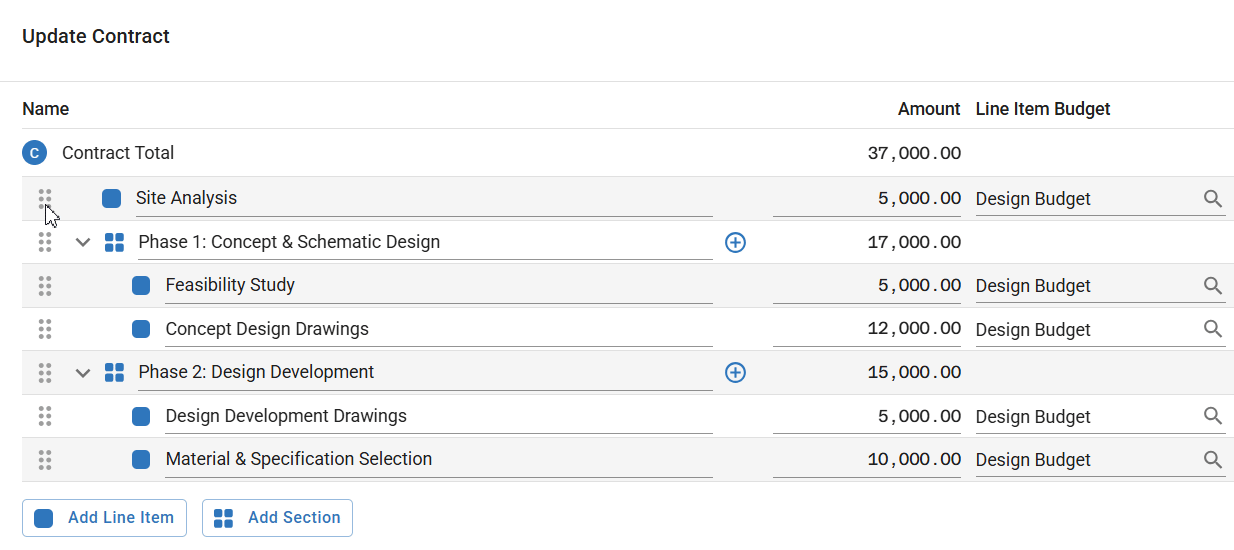This screenshot has width=1234, height=550.
Task: Click the Concept Design Drawings amount of 12,000.00
Action: point(866,329)
